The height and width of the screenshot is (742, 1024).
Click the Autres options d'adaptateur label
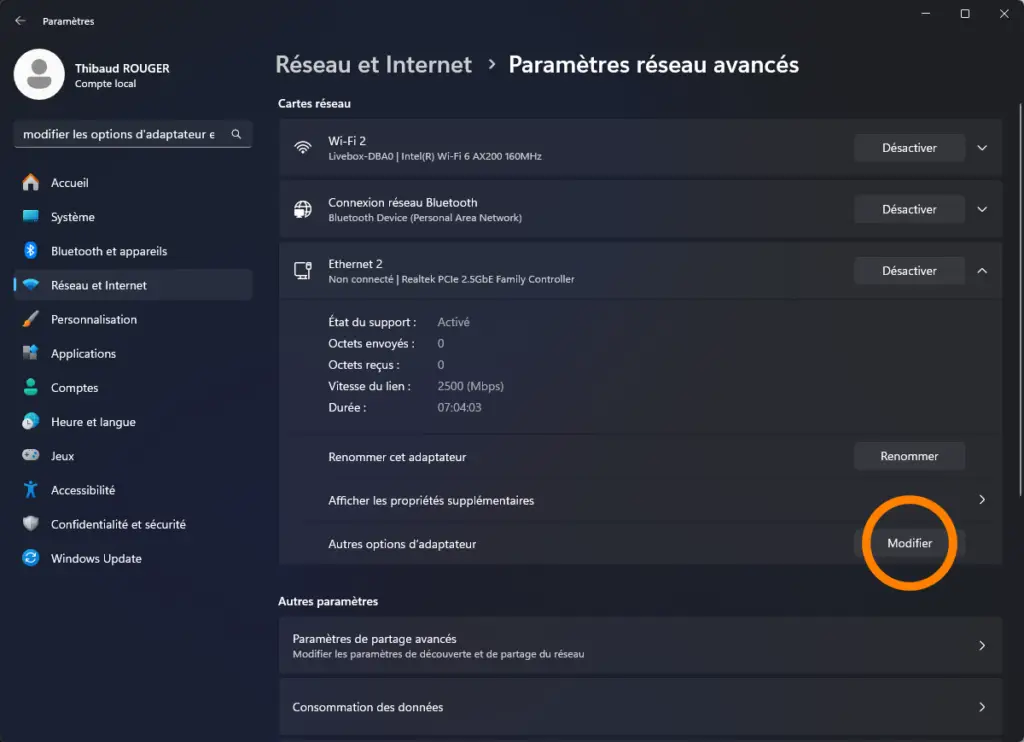point(402,544)
